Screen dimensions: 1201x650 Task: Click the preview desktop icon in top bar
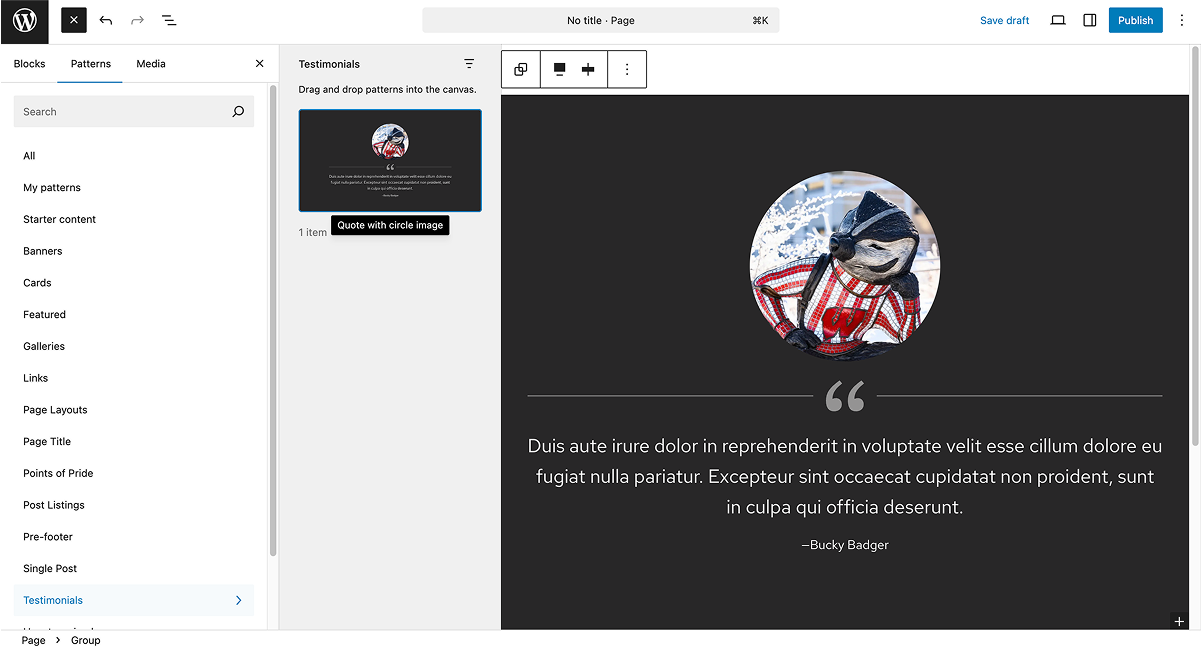point(1057,20)
